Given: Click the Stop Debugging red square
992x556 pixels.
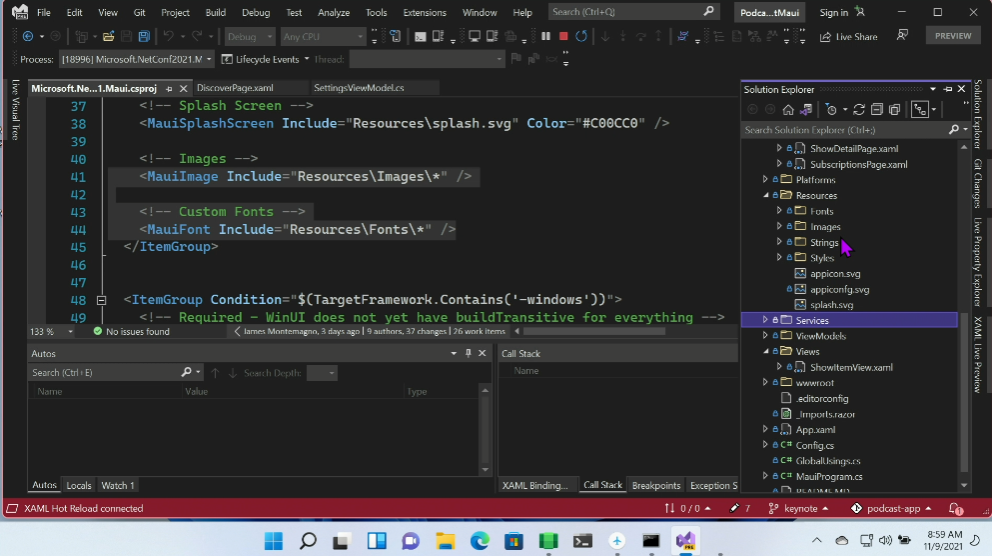Looking at the screenshot, I should click(563, 37).
